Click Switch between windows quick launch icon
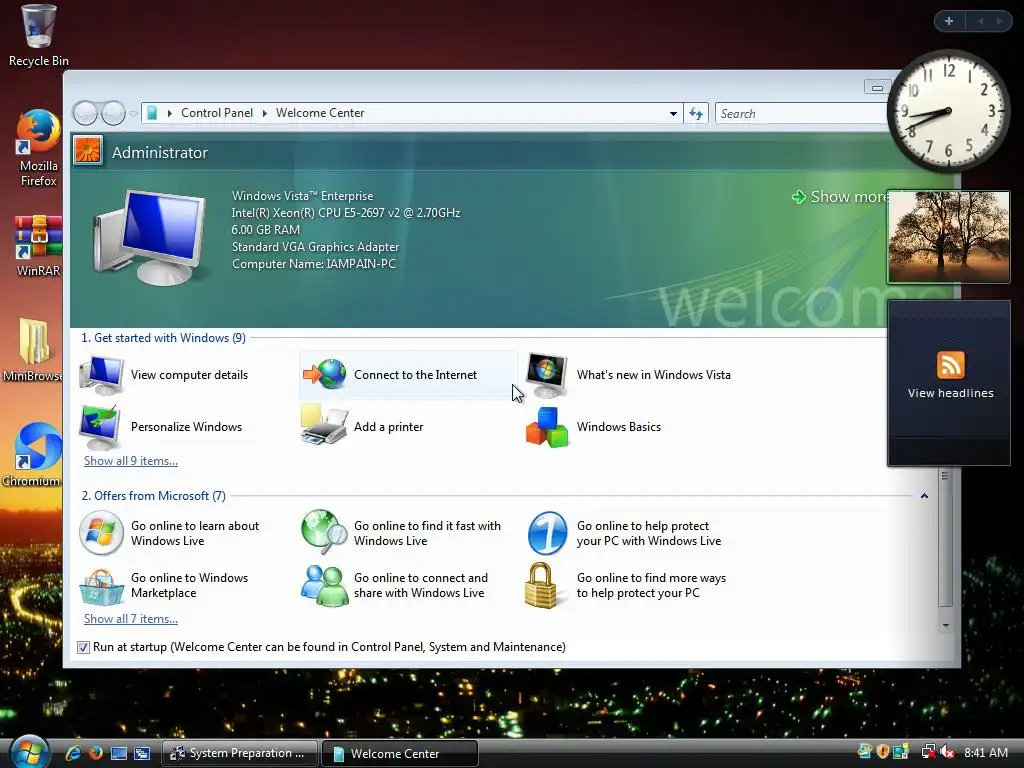Image resolution: width=1024 pixels, height=768 pixels. click(142, 753)
